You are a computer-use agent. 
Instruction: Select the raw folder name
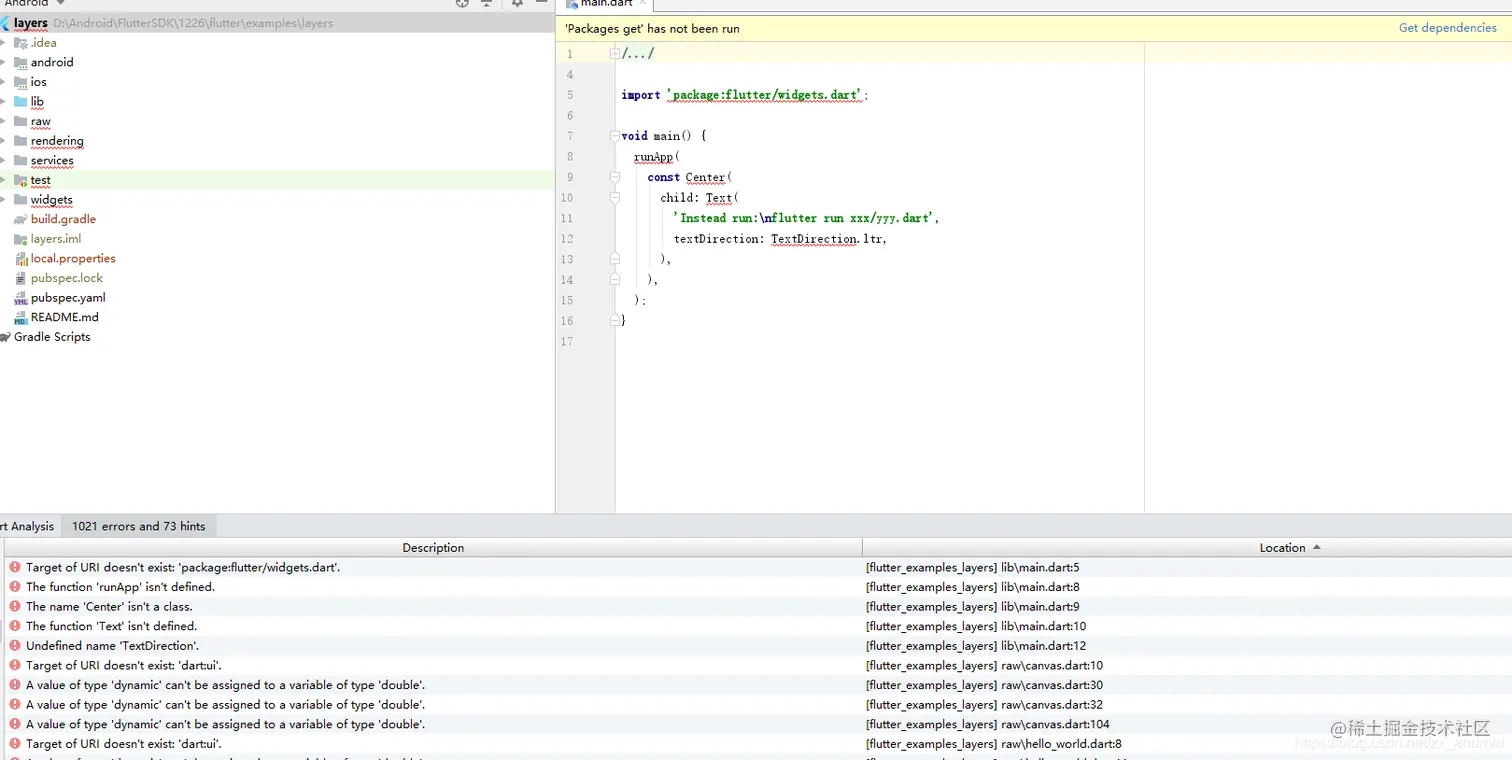[x=40, y=121]
